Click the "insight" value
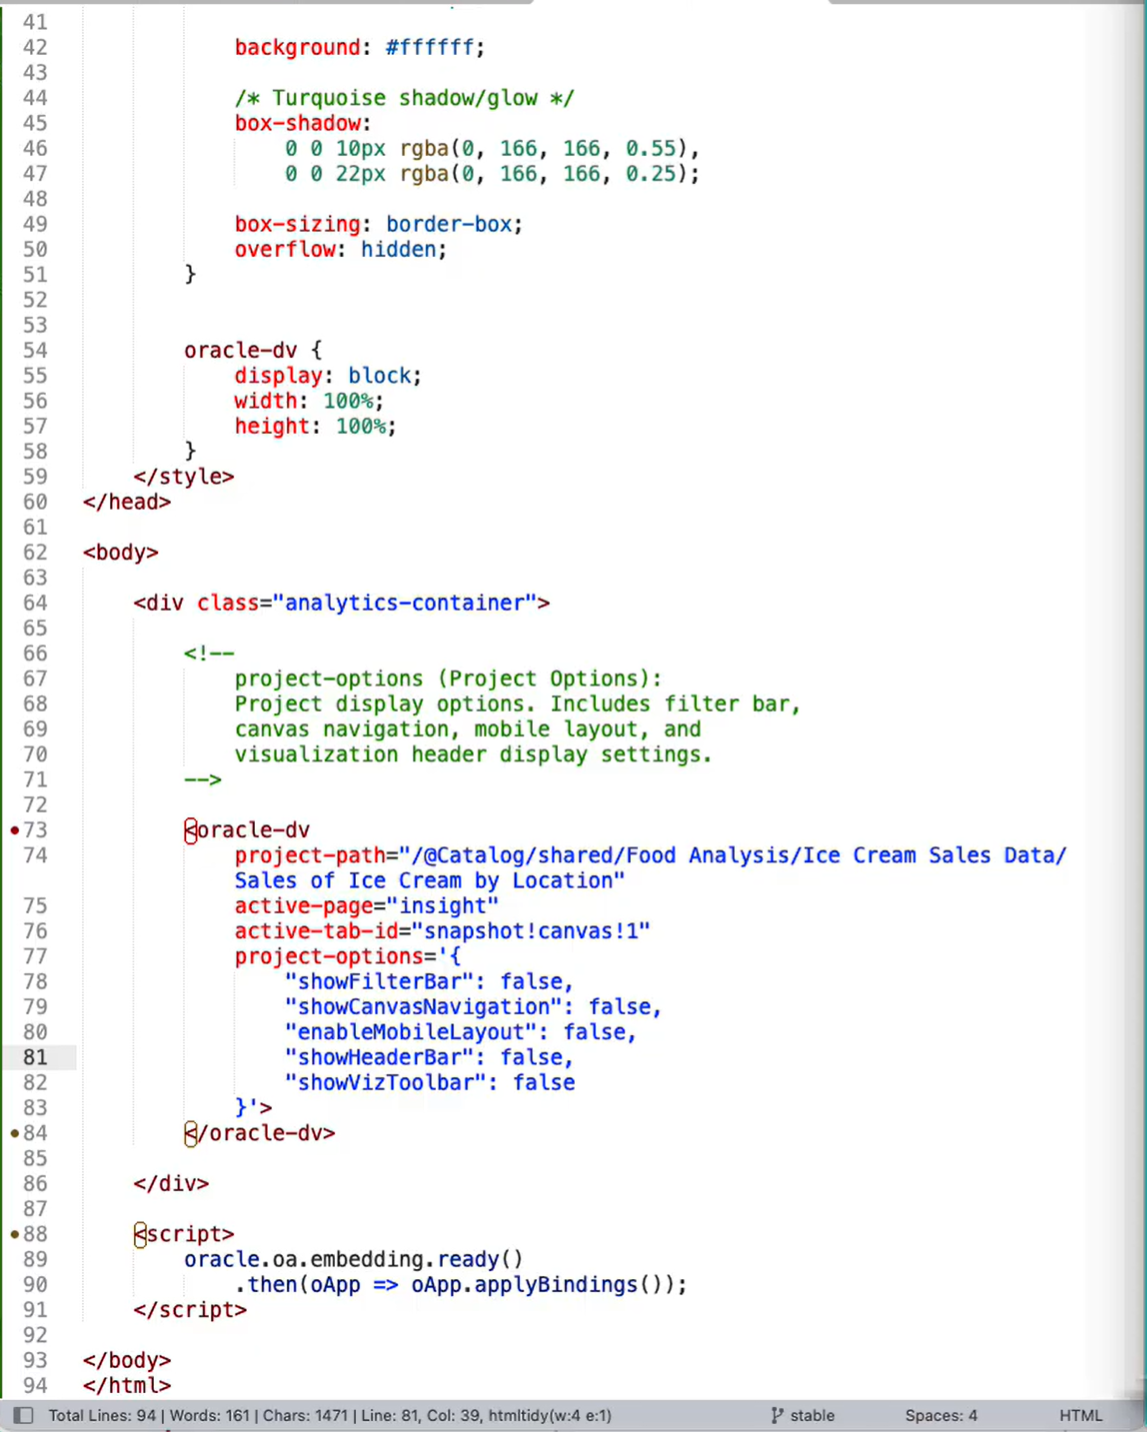Viewport: 1147px width, 1432px height. [442, 906]
